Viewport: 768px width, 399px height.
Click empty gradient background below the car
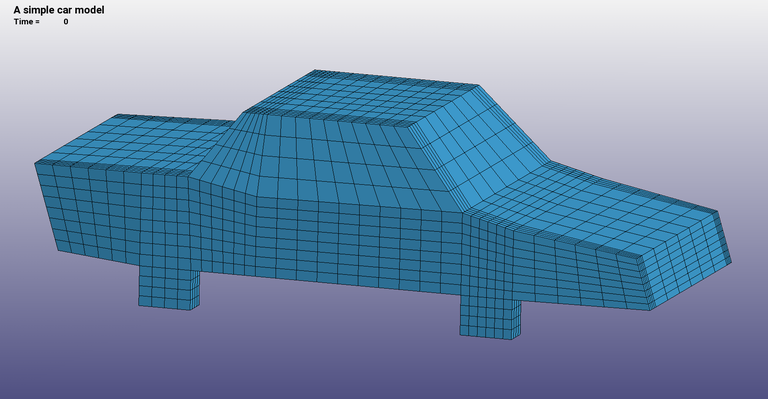343,357
